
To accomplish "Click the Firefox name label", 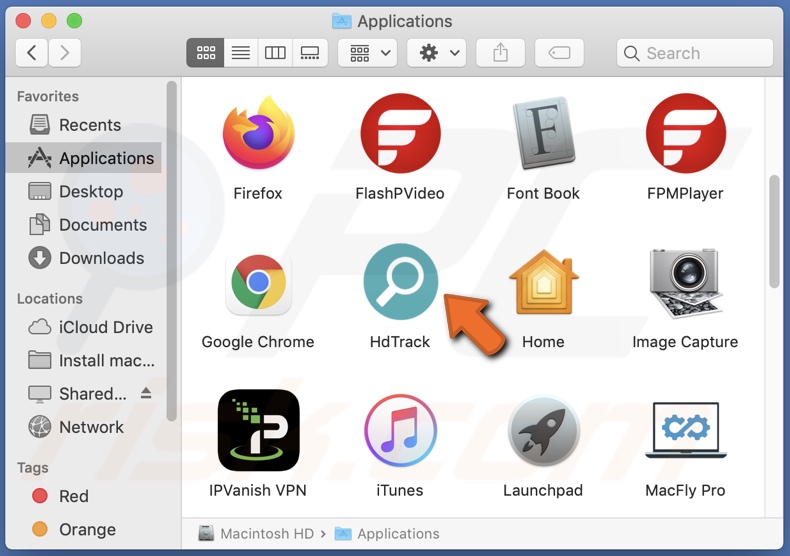I will point(258,193).
